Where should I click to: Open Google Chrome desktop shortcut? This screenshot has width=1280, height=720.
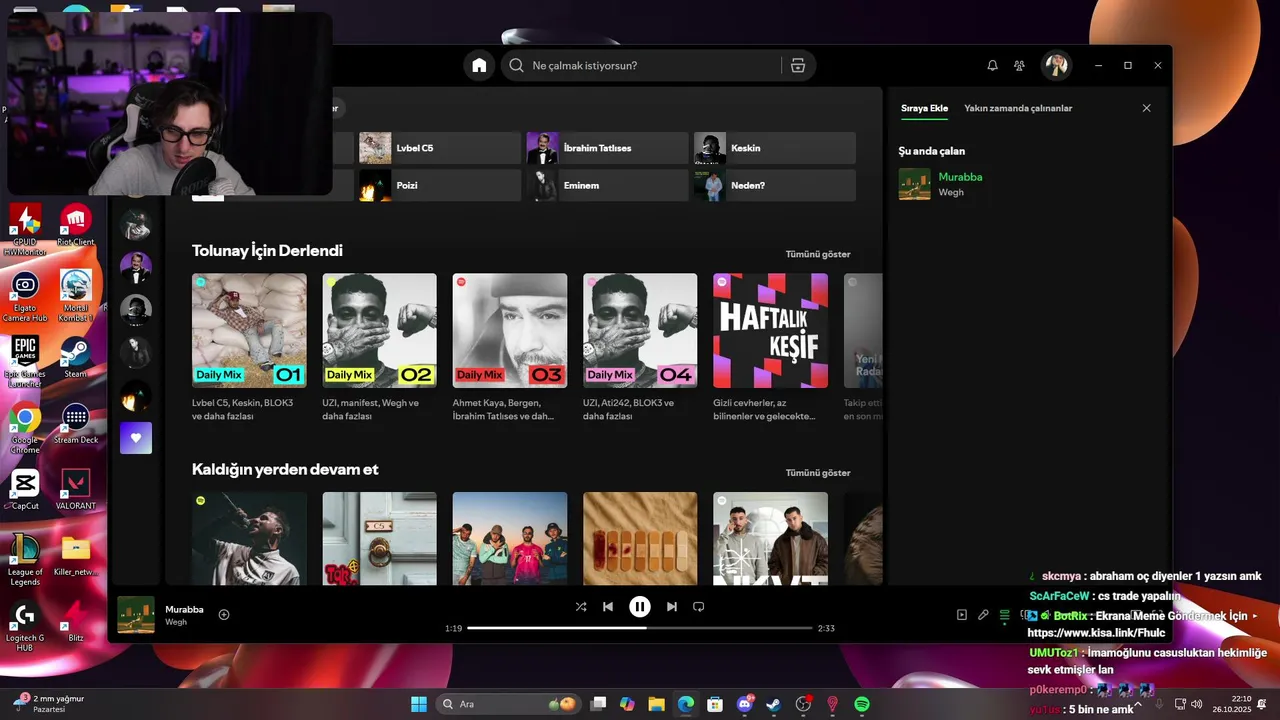[x=25, y=429]
